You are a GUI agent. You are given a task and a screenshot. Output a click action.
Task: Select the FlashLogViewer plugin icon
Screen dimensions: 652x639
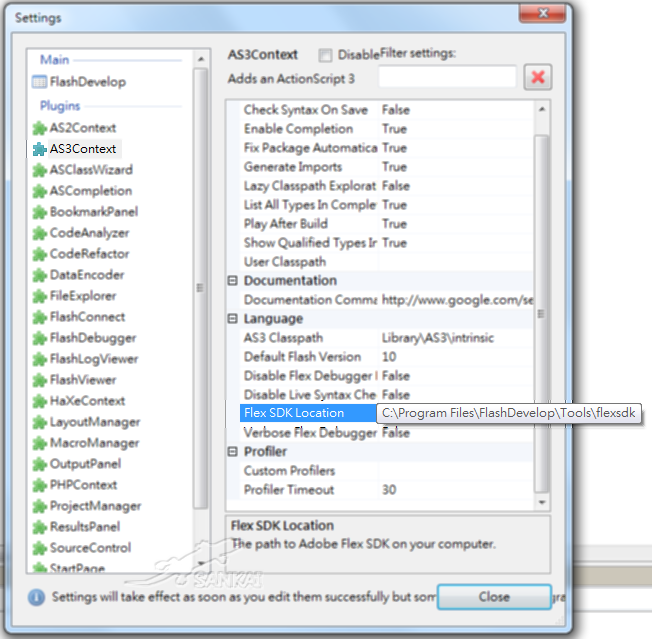click(x=40, y=359)
